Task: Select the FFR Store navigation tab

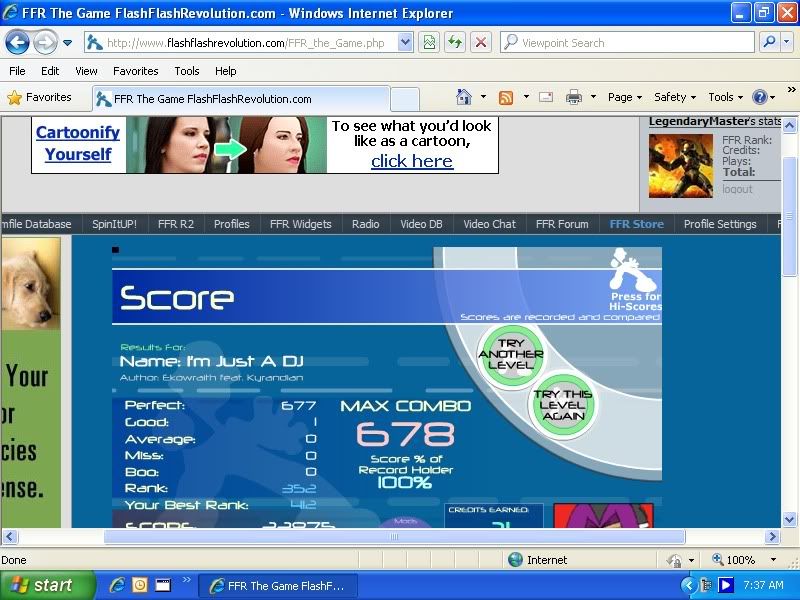Action: tap(636, 224)
